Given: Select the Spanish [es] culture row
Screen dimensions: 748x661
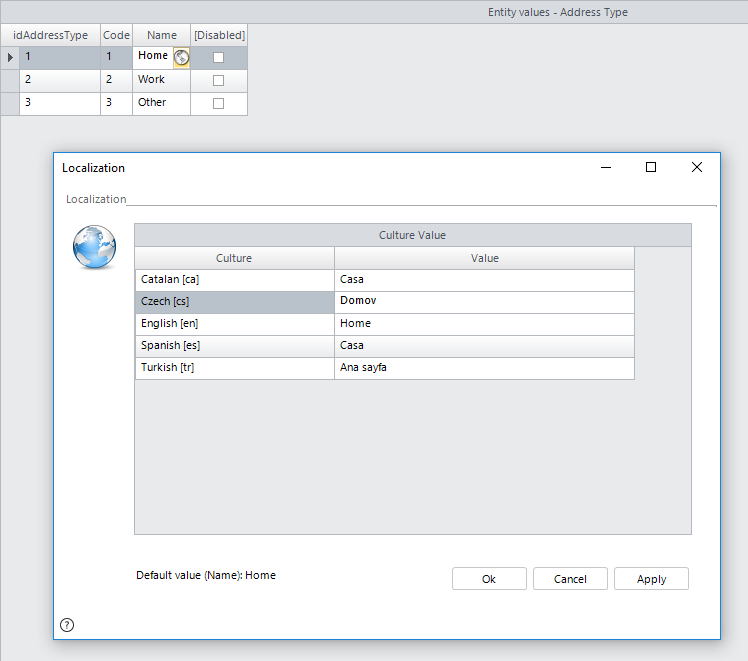Looking at the screenshot, I should pyautogui.click(x=235, y=346).
